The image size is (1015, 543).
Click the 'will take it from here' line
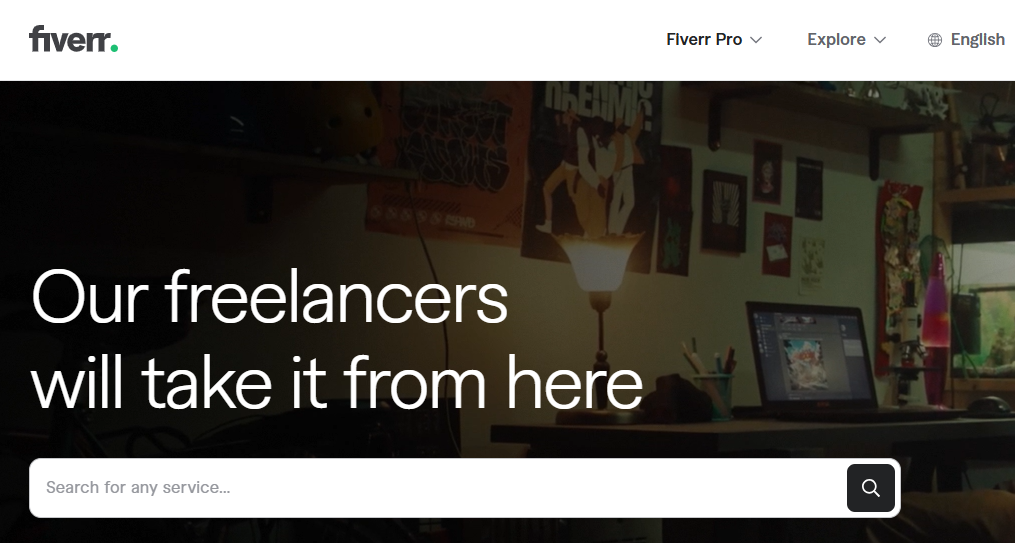337,383
